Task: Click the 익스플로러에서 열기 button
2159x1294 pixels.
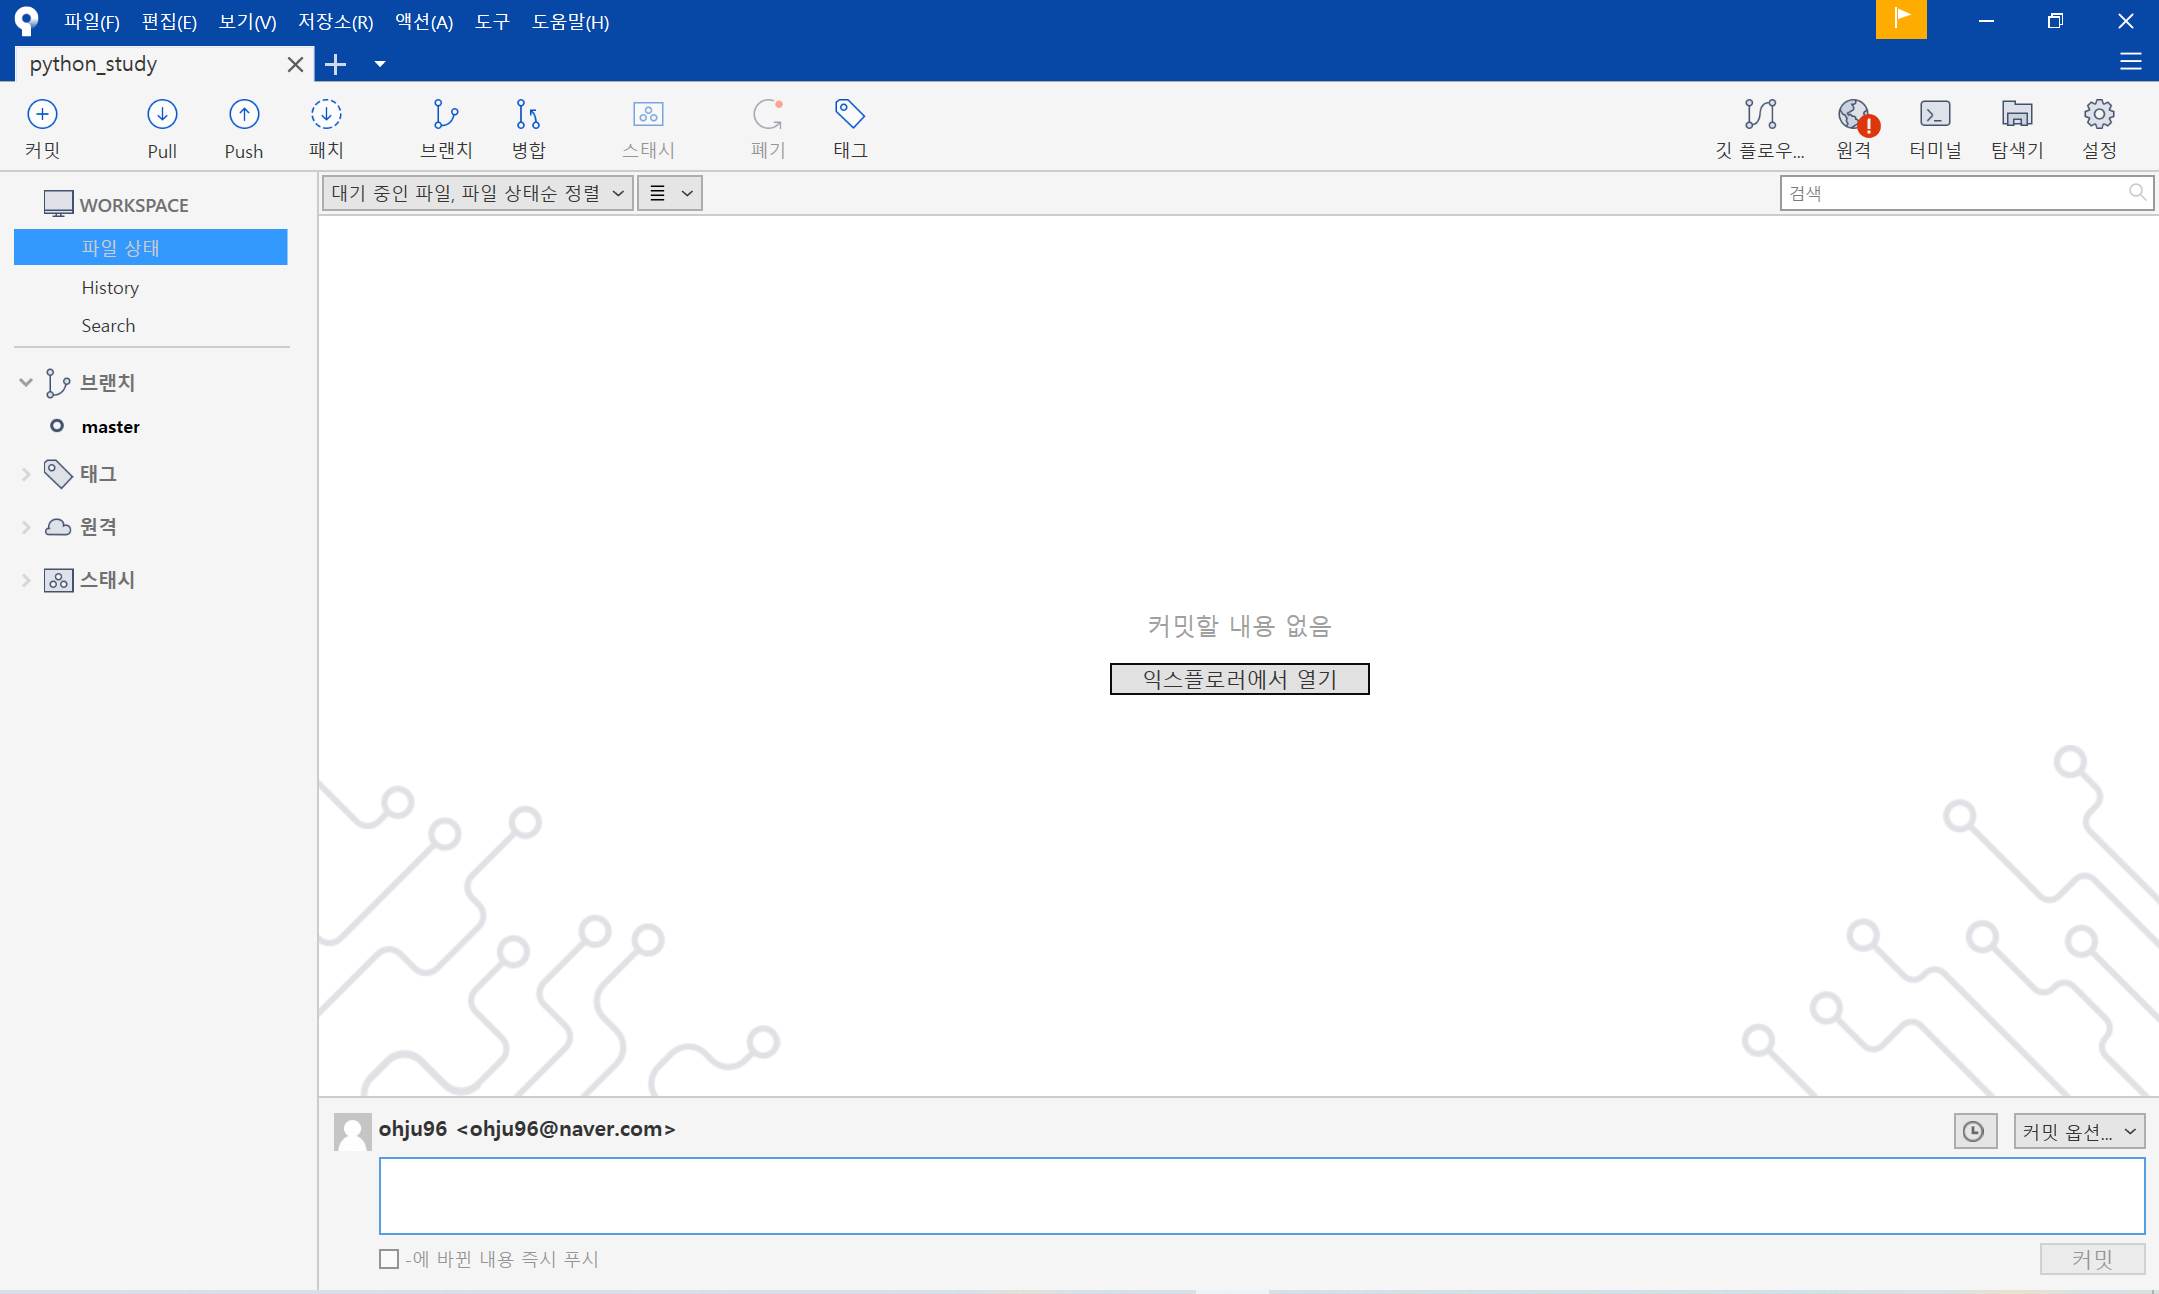Action: [x=1239, y=679]
